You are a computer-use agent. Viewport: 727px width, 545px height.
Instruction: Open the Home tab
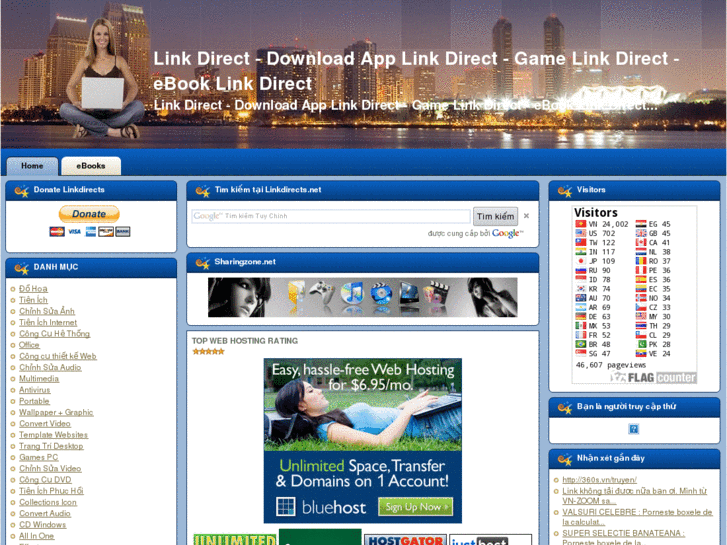pyautogui.click(x=32, y=166)
